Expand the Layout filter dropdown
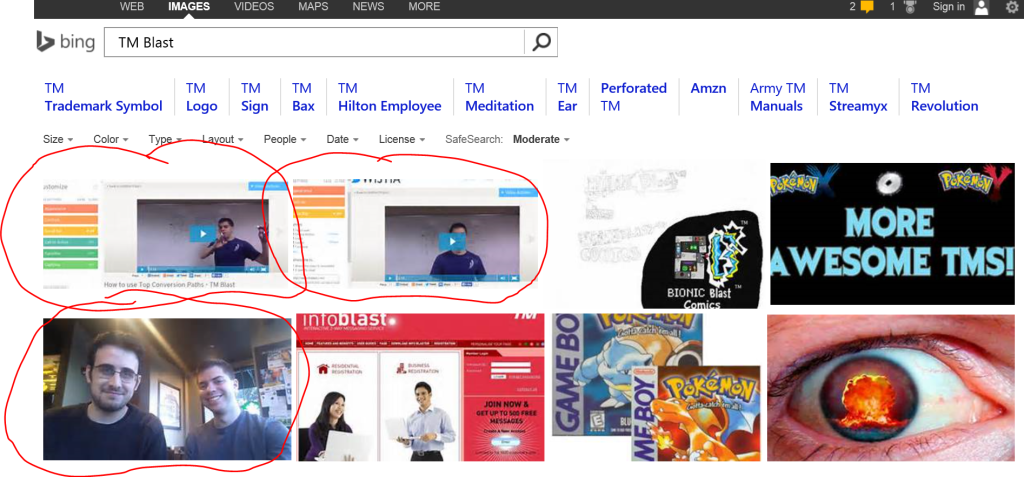1024x477 pixels. point(223,139)
